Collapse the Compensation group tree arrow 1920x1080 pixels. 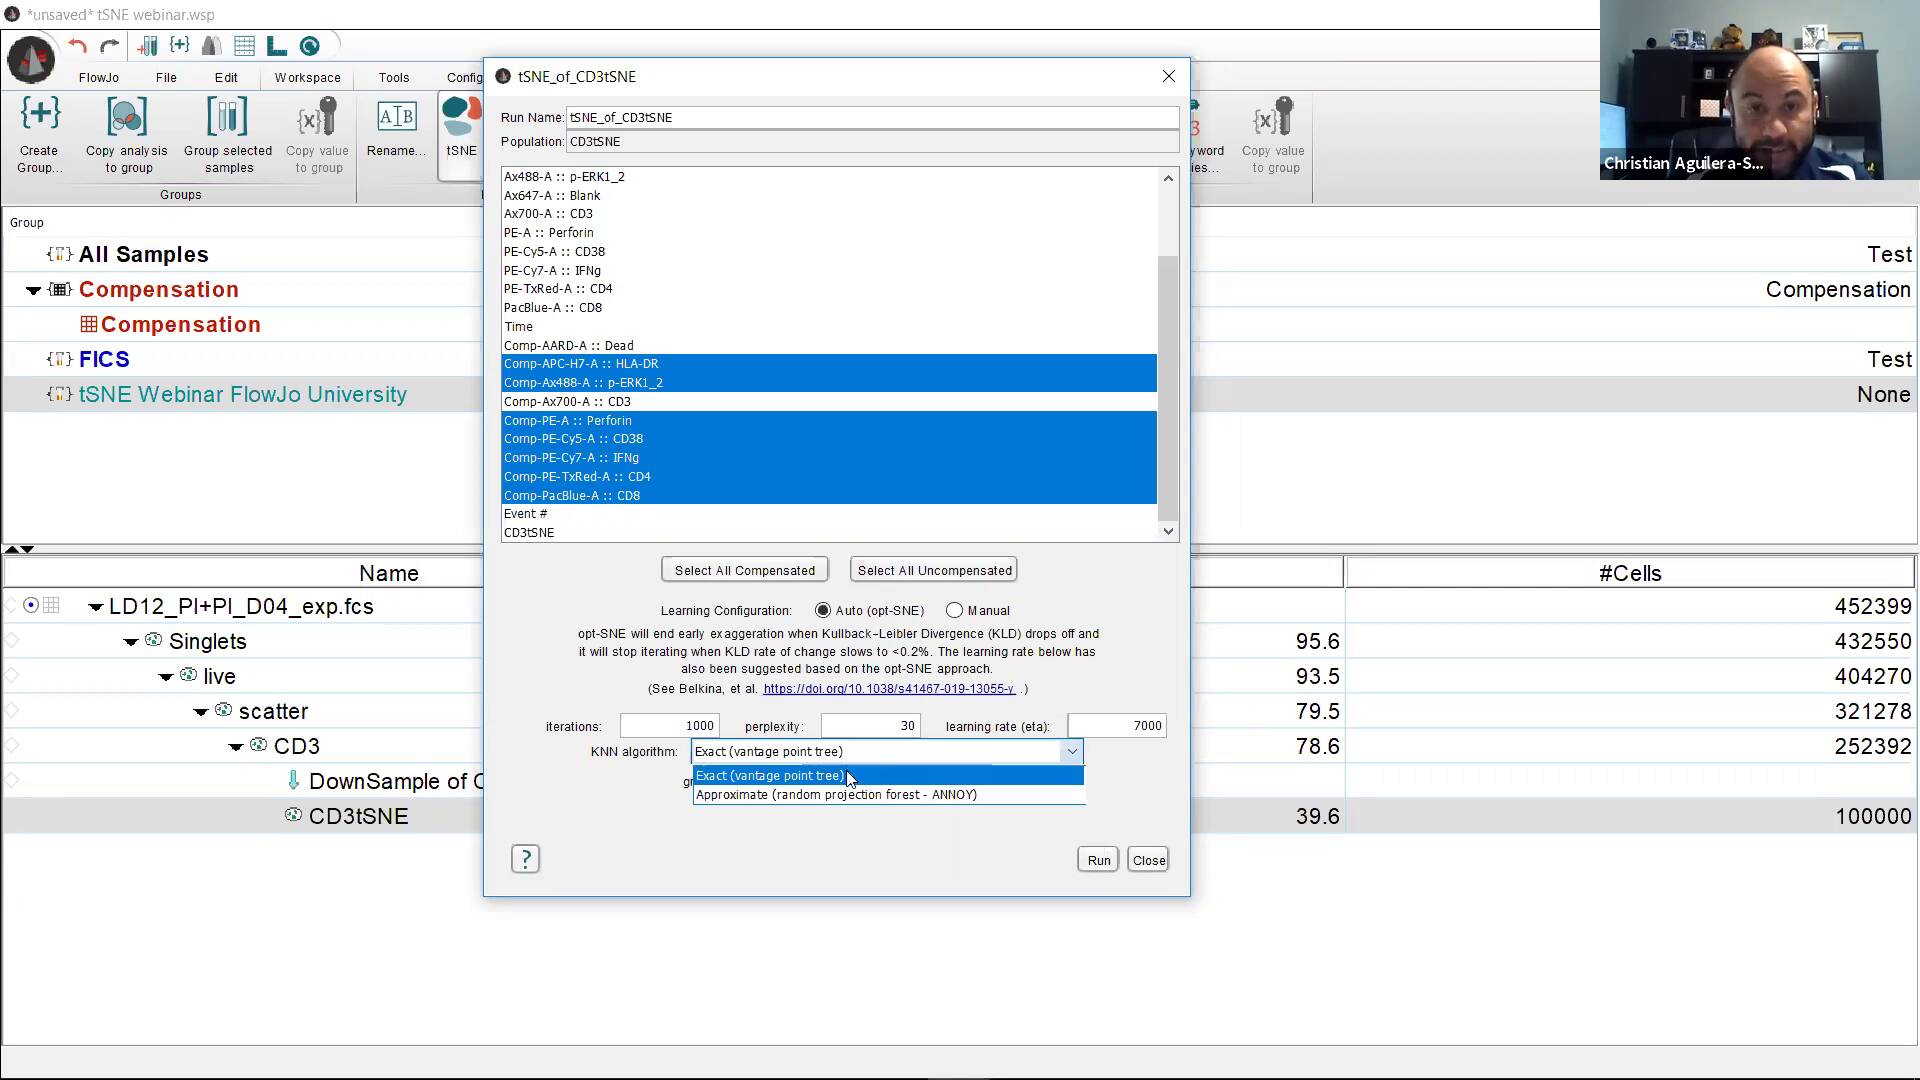[x=33, y=290]
